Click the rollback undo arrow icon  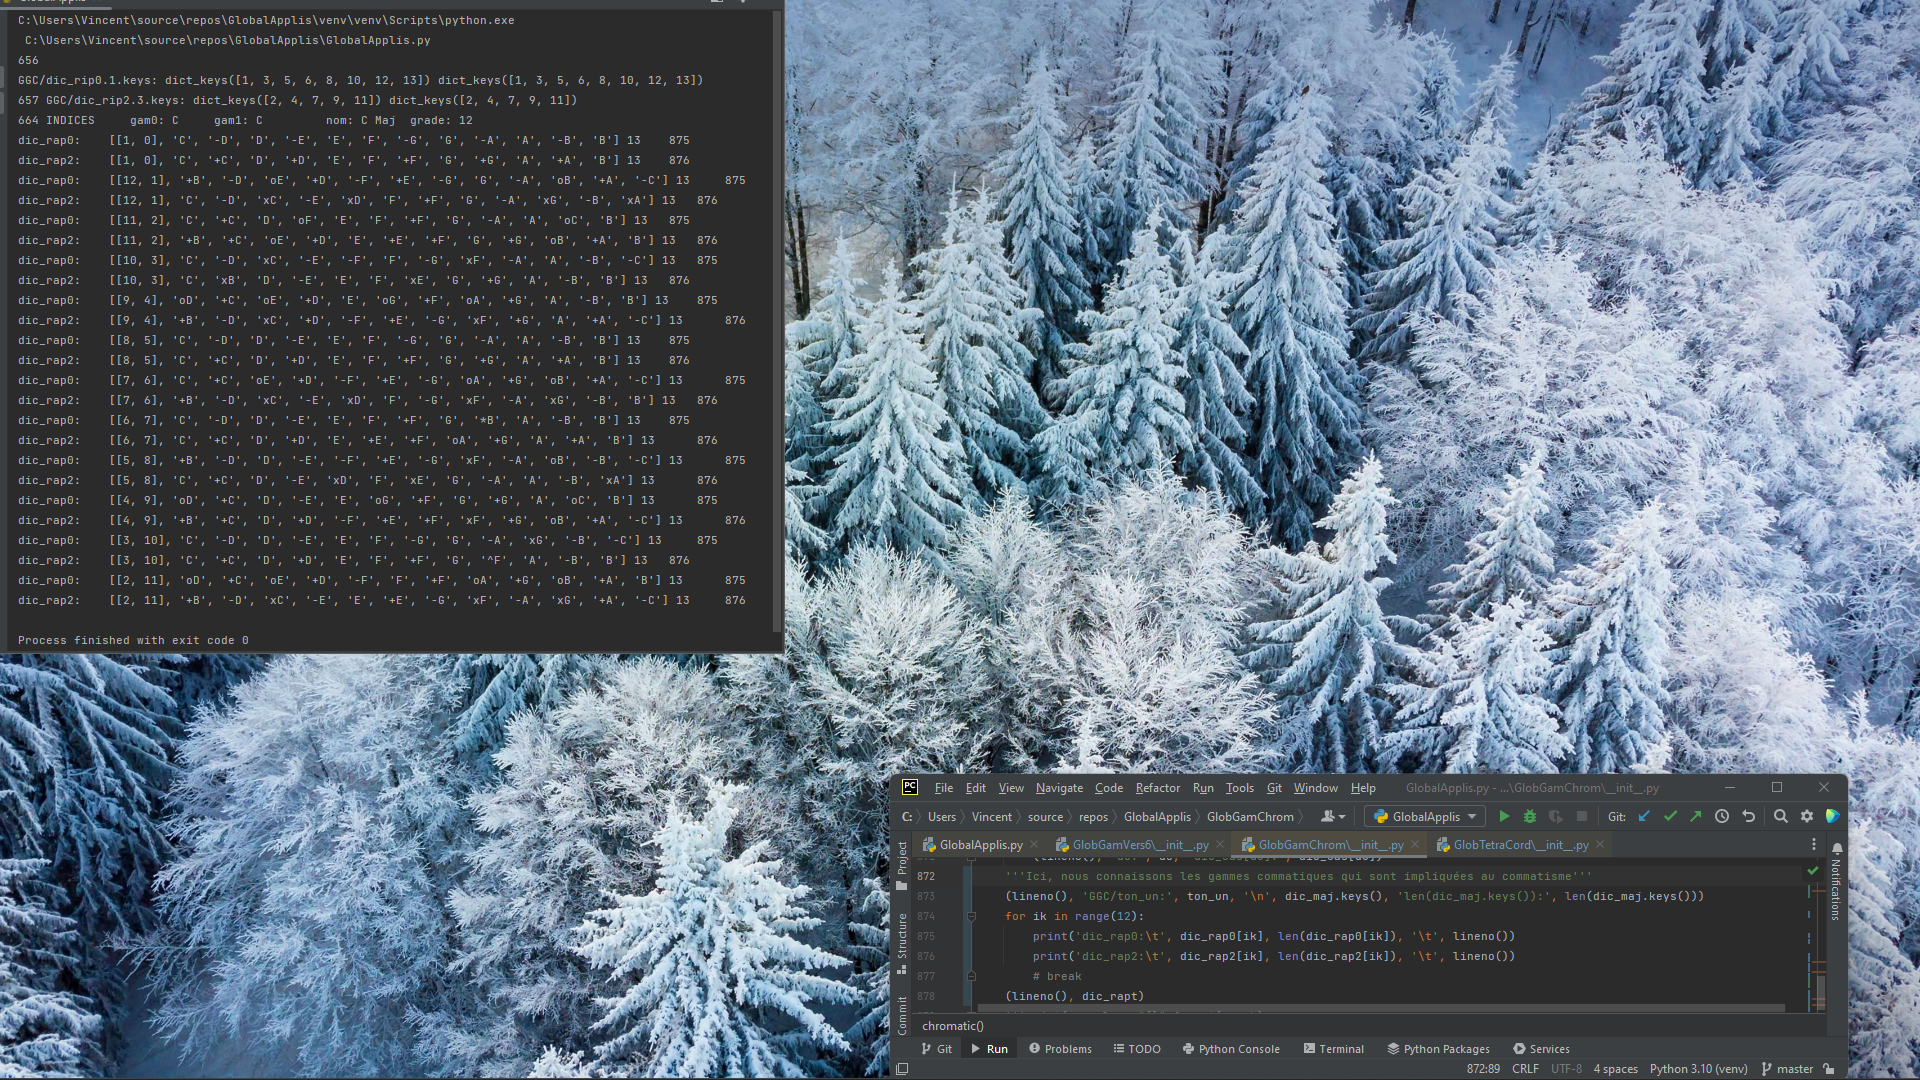coord(1748,816)
